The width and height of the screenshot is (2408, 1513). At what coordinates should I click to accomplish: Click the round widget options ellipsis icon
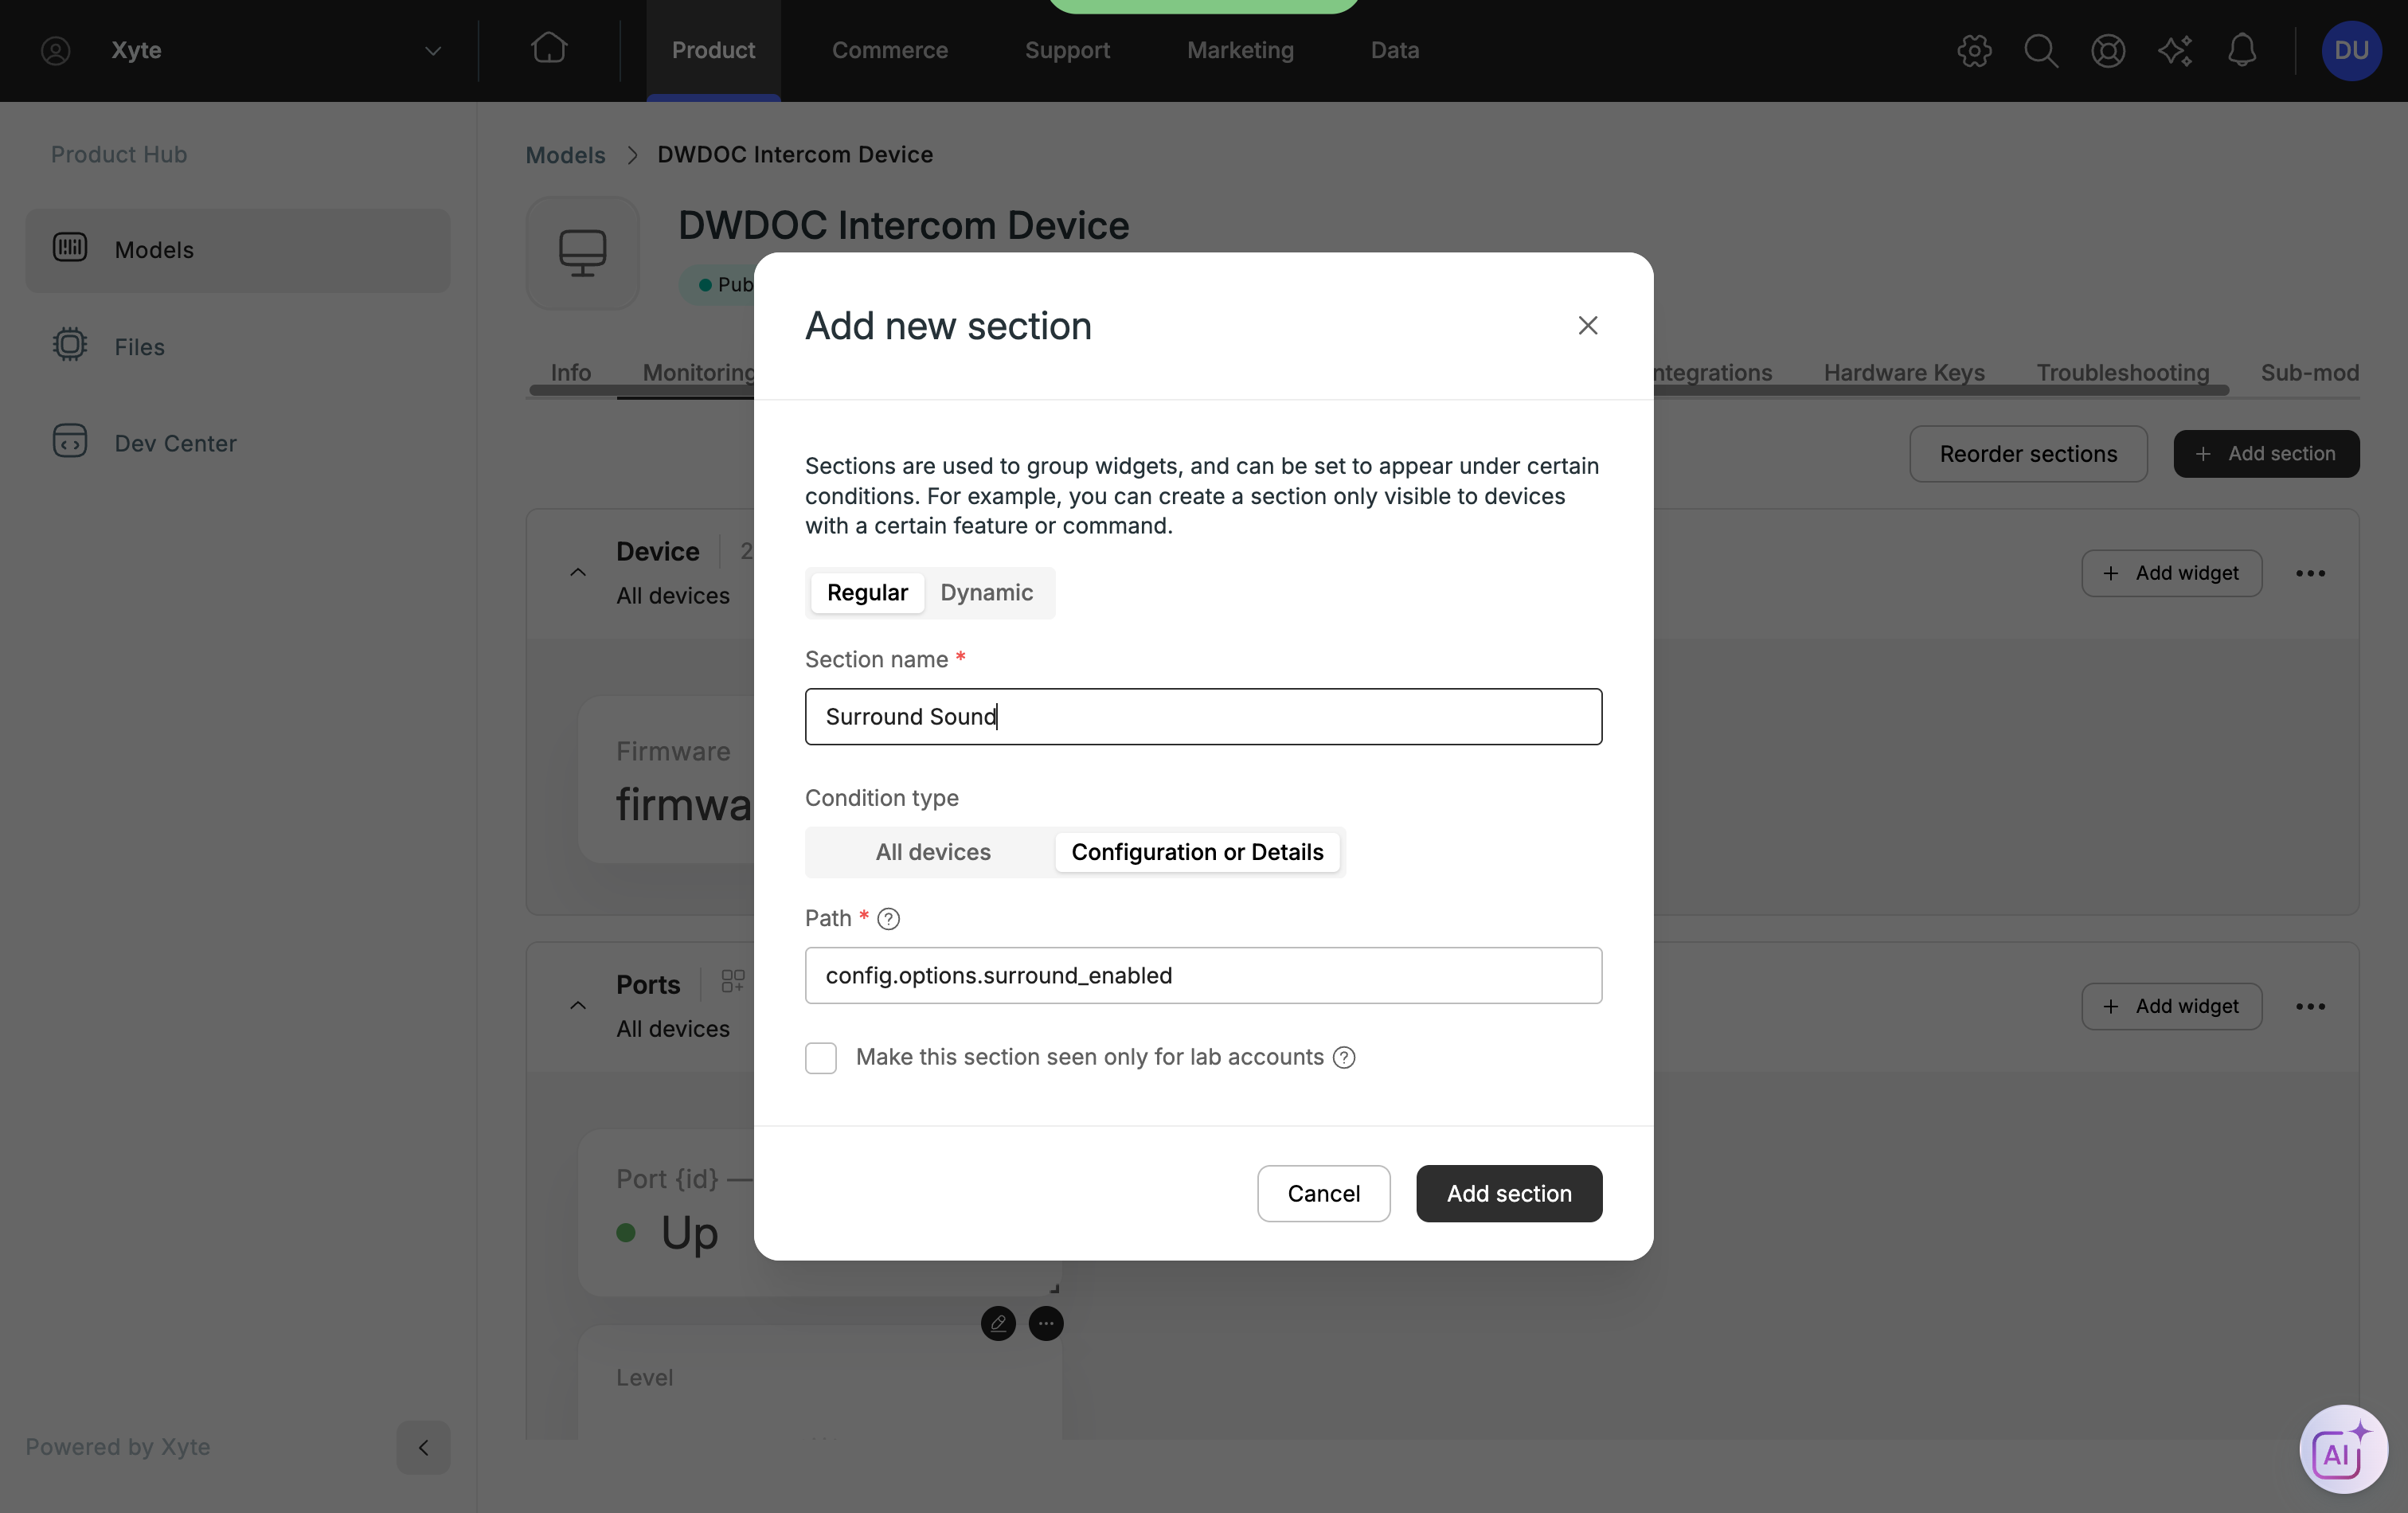click(1046, 1323)
